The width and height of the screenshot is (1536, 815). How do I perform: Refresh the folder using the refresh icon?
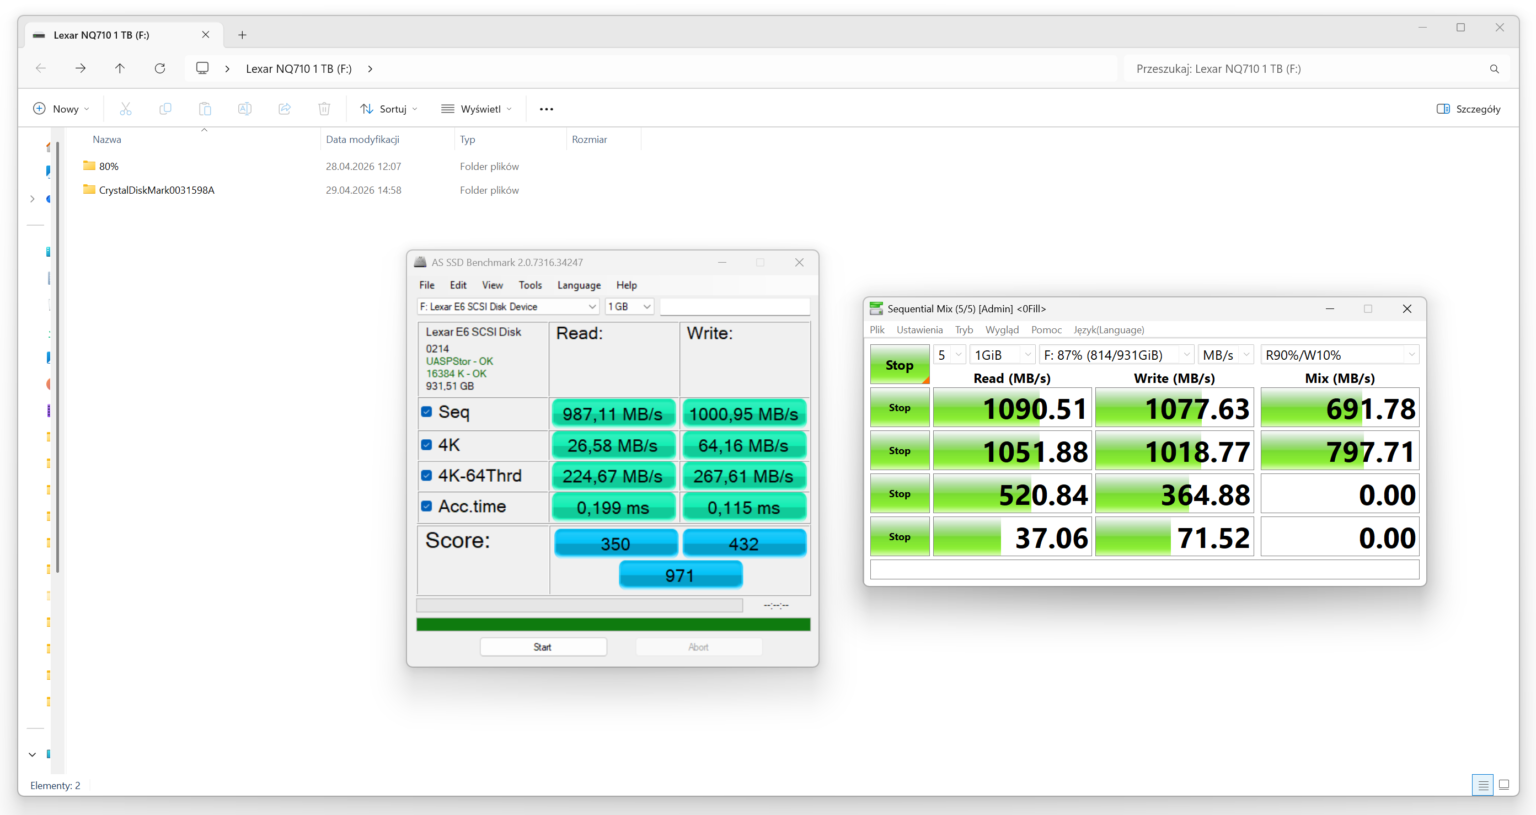pos(160,68)
